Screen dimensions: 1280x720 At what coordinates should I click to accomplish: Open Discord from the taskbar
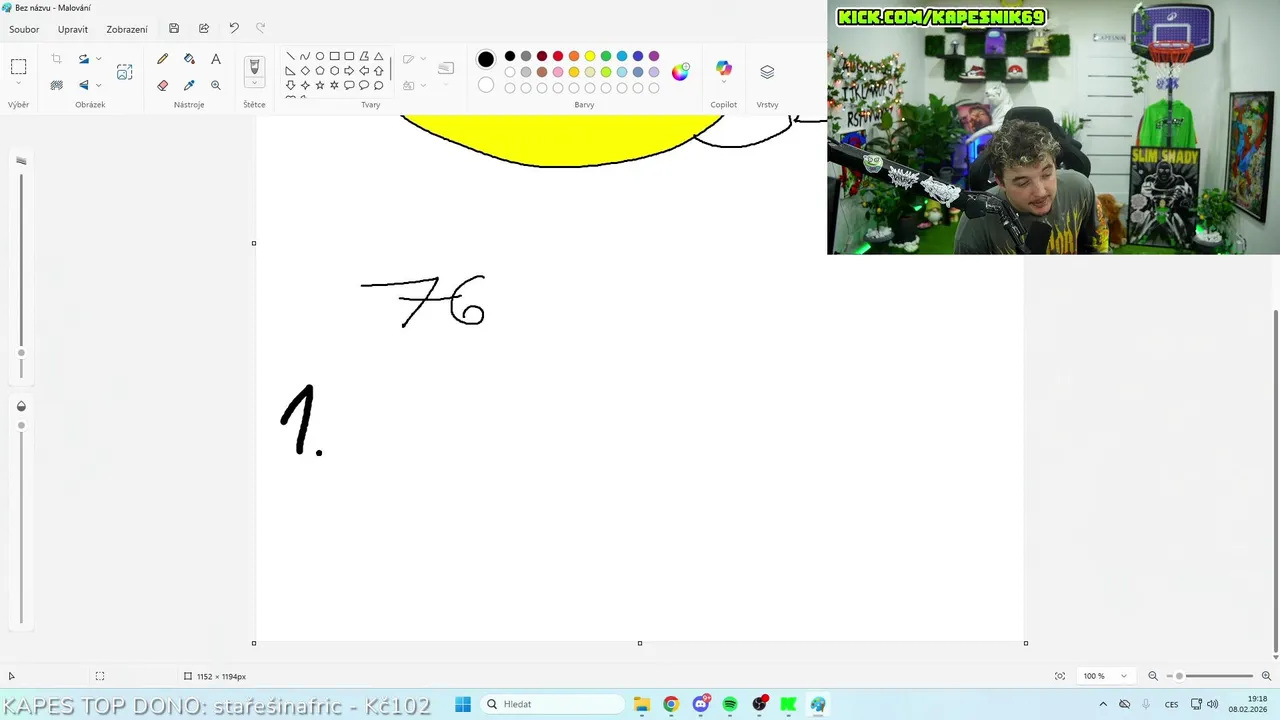(x=701, y=704)
